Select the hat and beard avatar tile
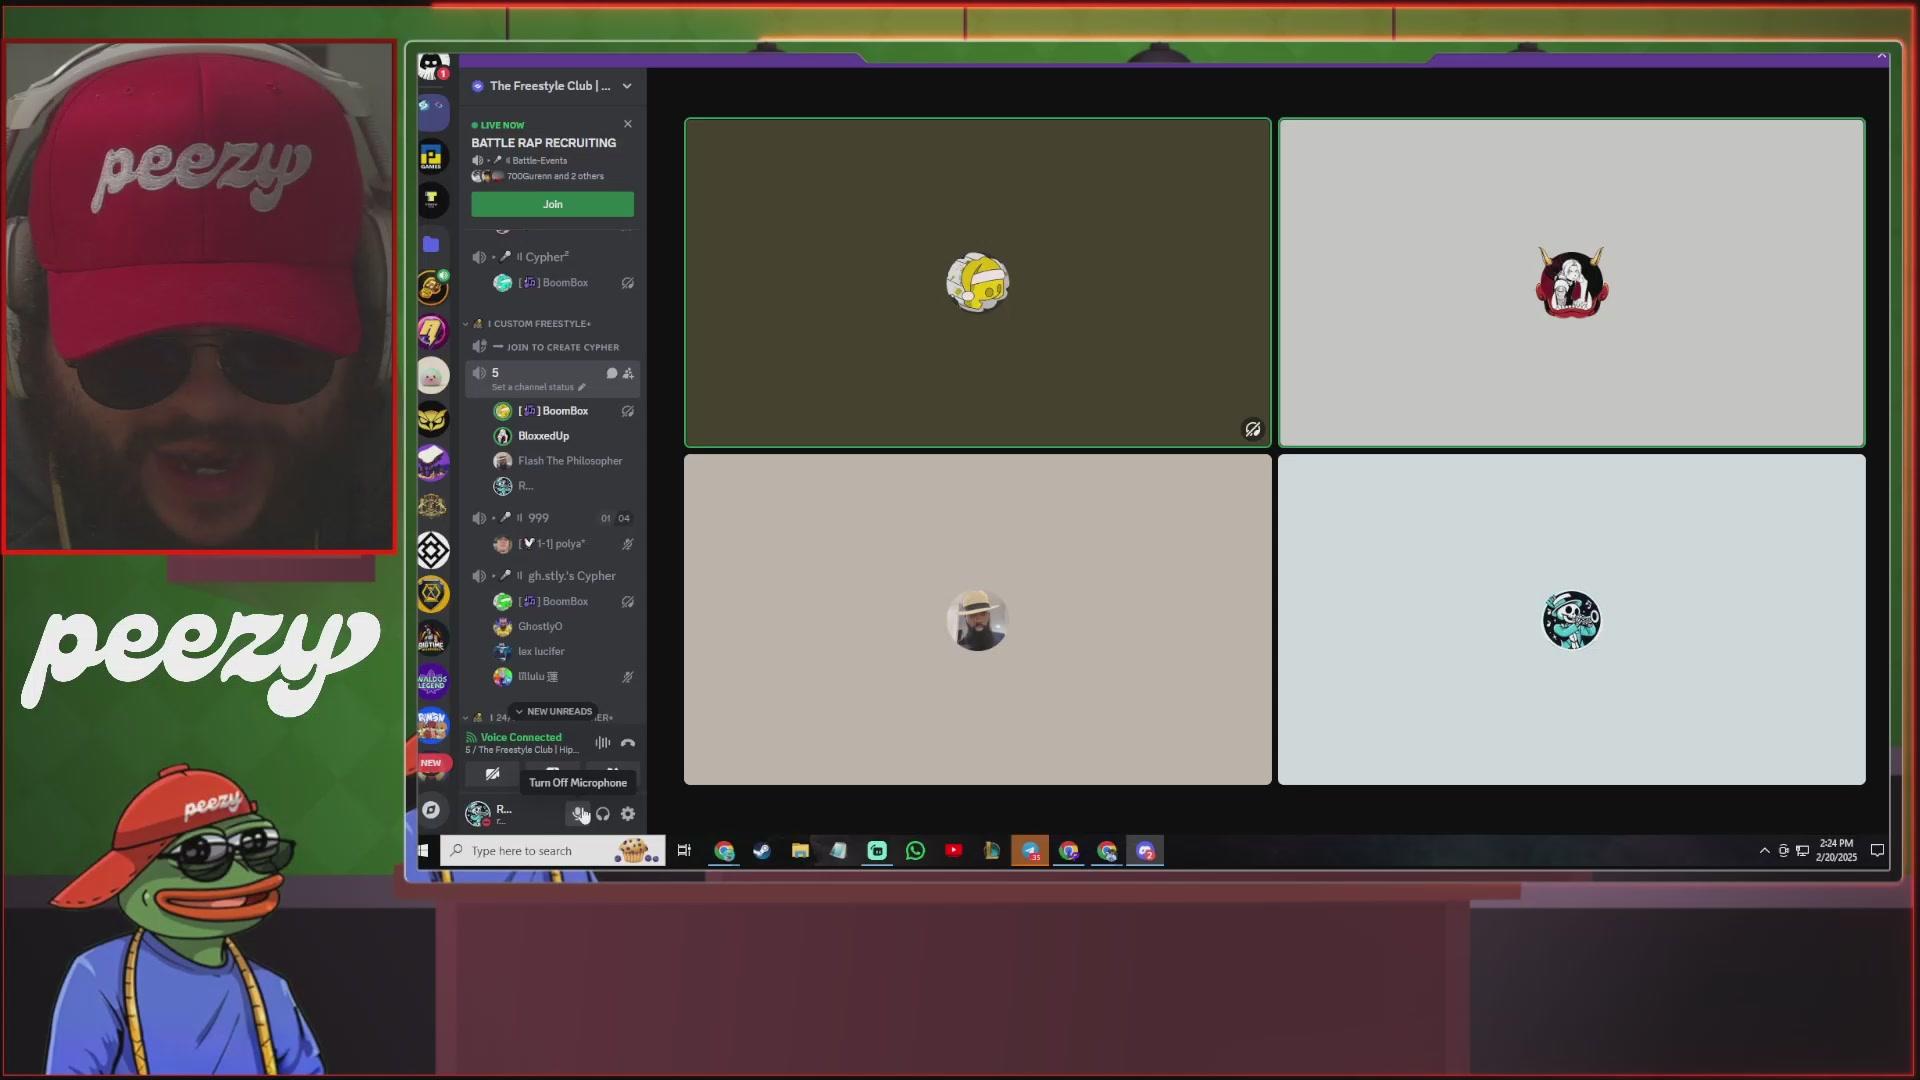 (977, 619)
